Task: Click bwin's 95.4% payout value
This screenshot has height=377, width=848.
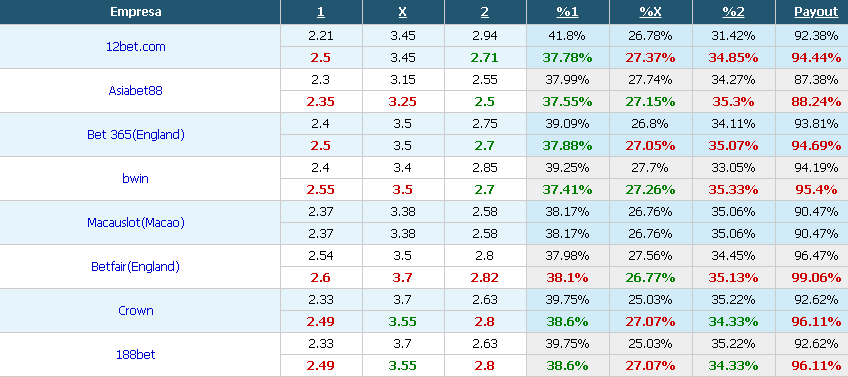Action: (816, 190)
